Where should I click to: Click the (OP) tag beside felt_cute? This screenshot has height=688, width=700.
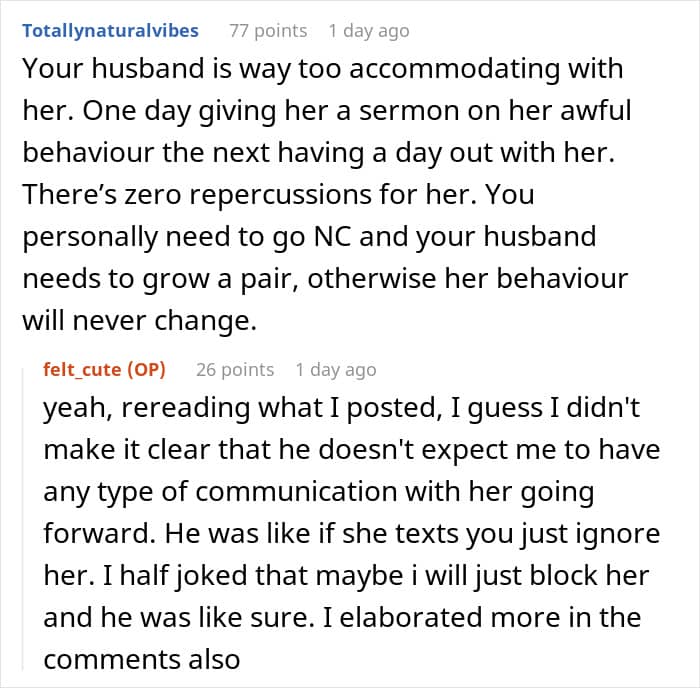(147, 369)
